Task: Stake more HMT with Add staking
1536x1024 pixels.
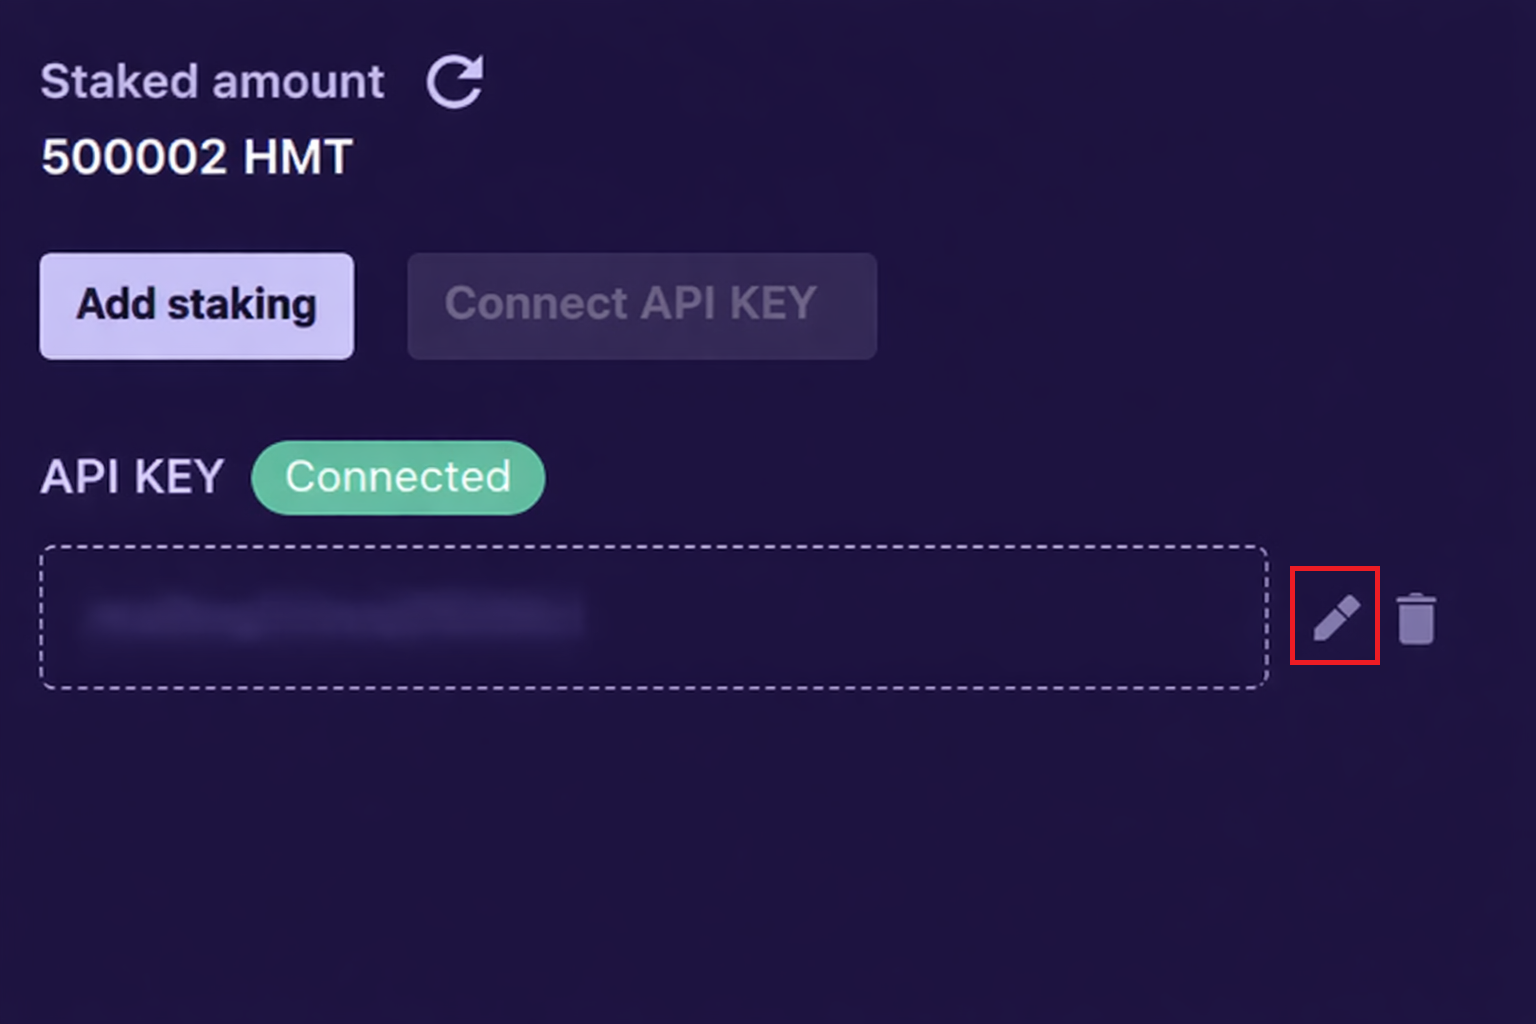Action: 197,306
